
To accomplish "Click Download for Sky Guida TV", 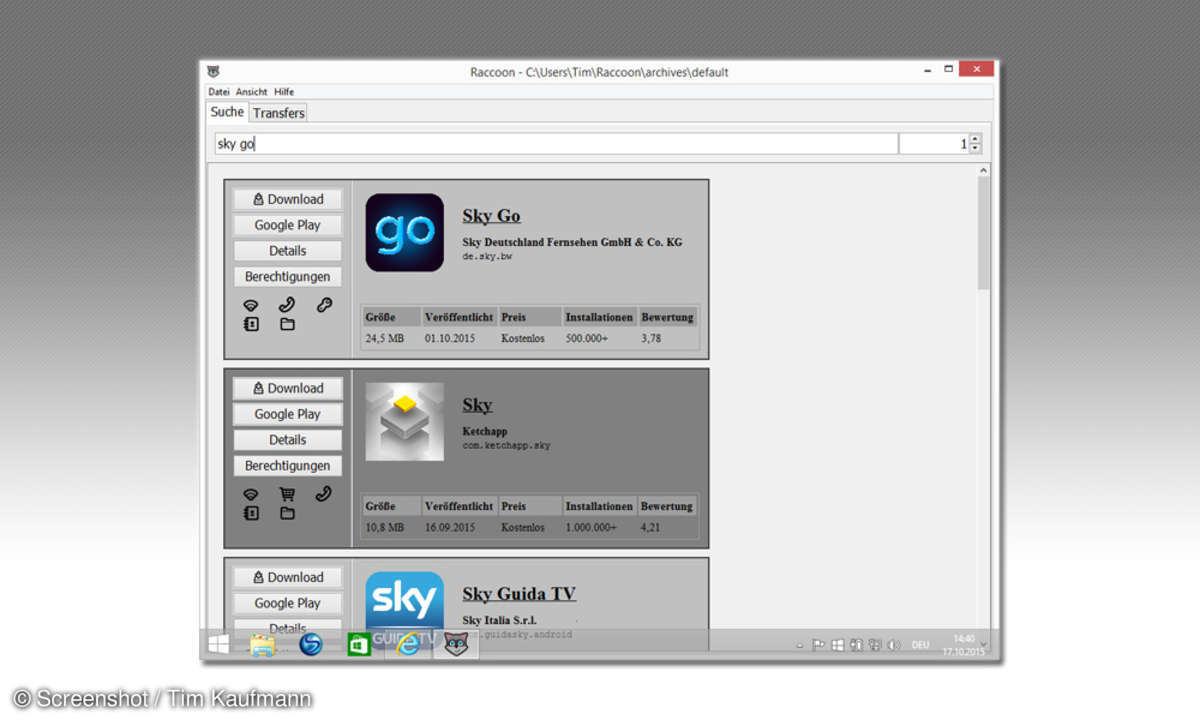I will [288, 577].
